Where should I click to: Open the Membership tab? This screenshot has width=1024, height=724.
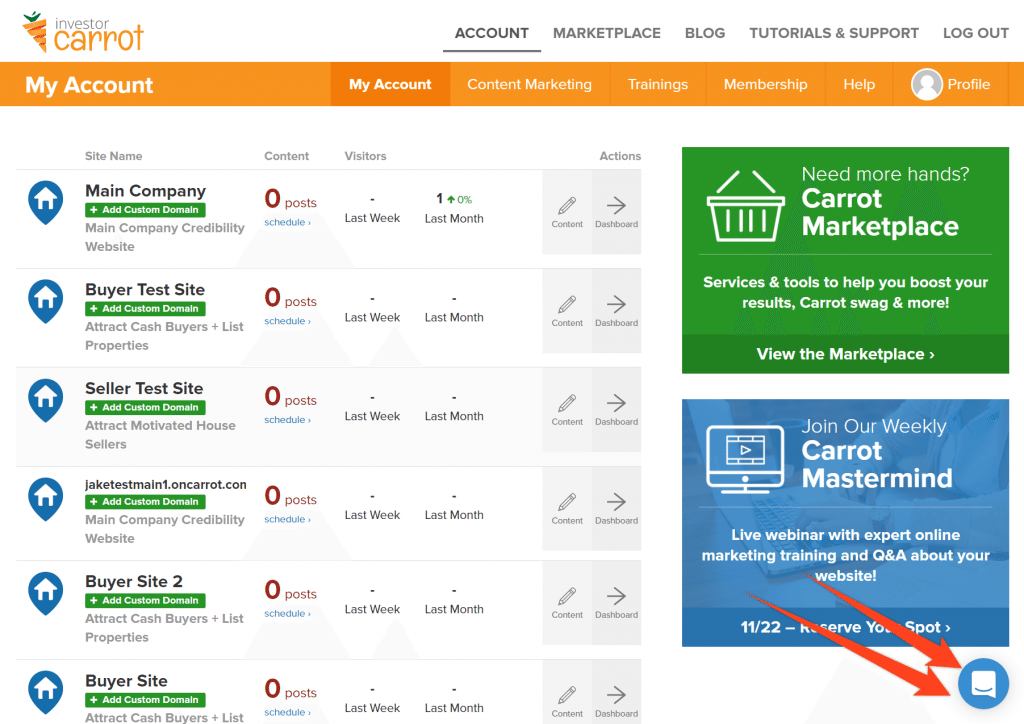point(765,84)
